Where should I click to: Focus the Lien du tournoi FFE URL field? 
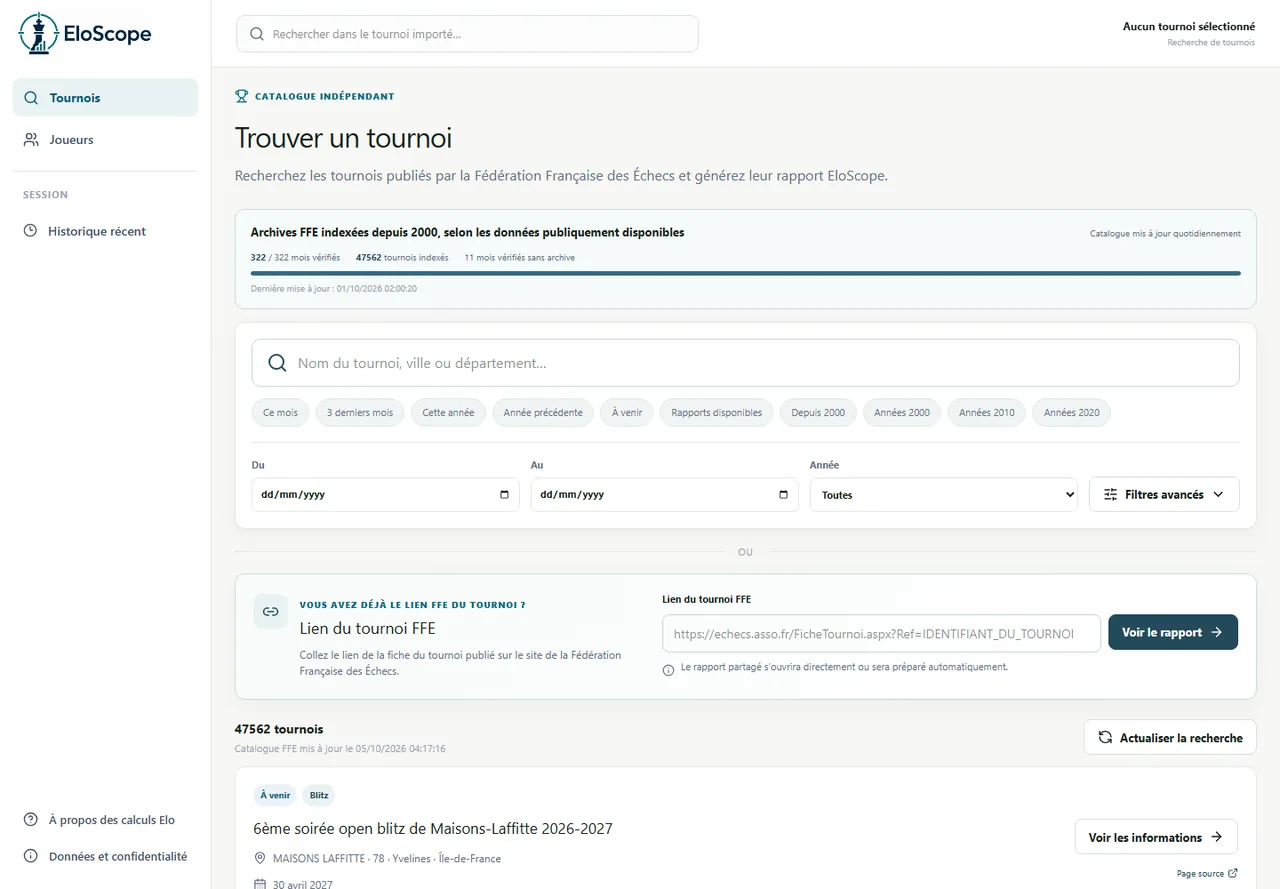click(881, 633)
